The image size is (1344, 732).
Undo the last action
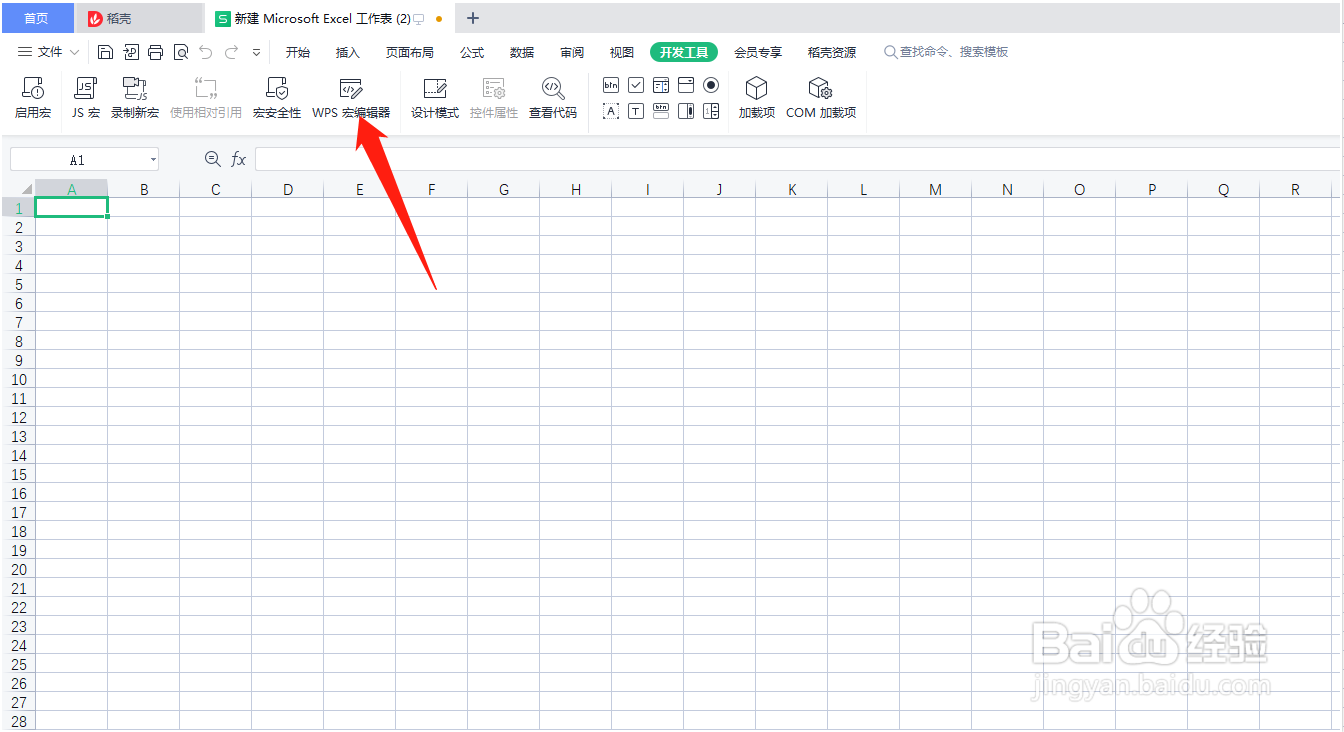pos(205,52)
